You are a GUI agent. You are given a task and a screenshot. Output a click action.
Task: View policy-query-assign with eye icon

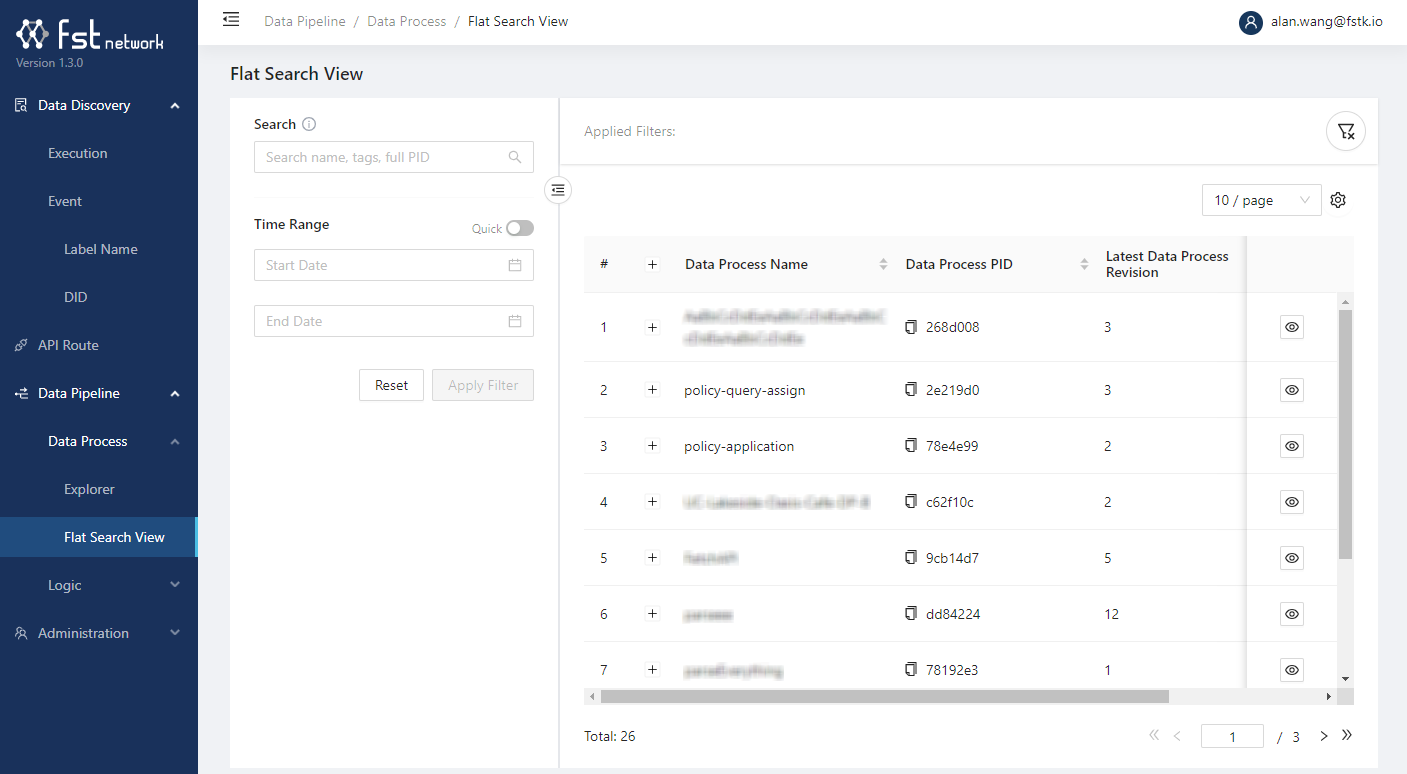pyautogui.click(x=1292, y=390)
